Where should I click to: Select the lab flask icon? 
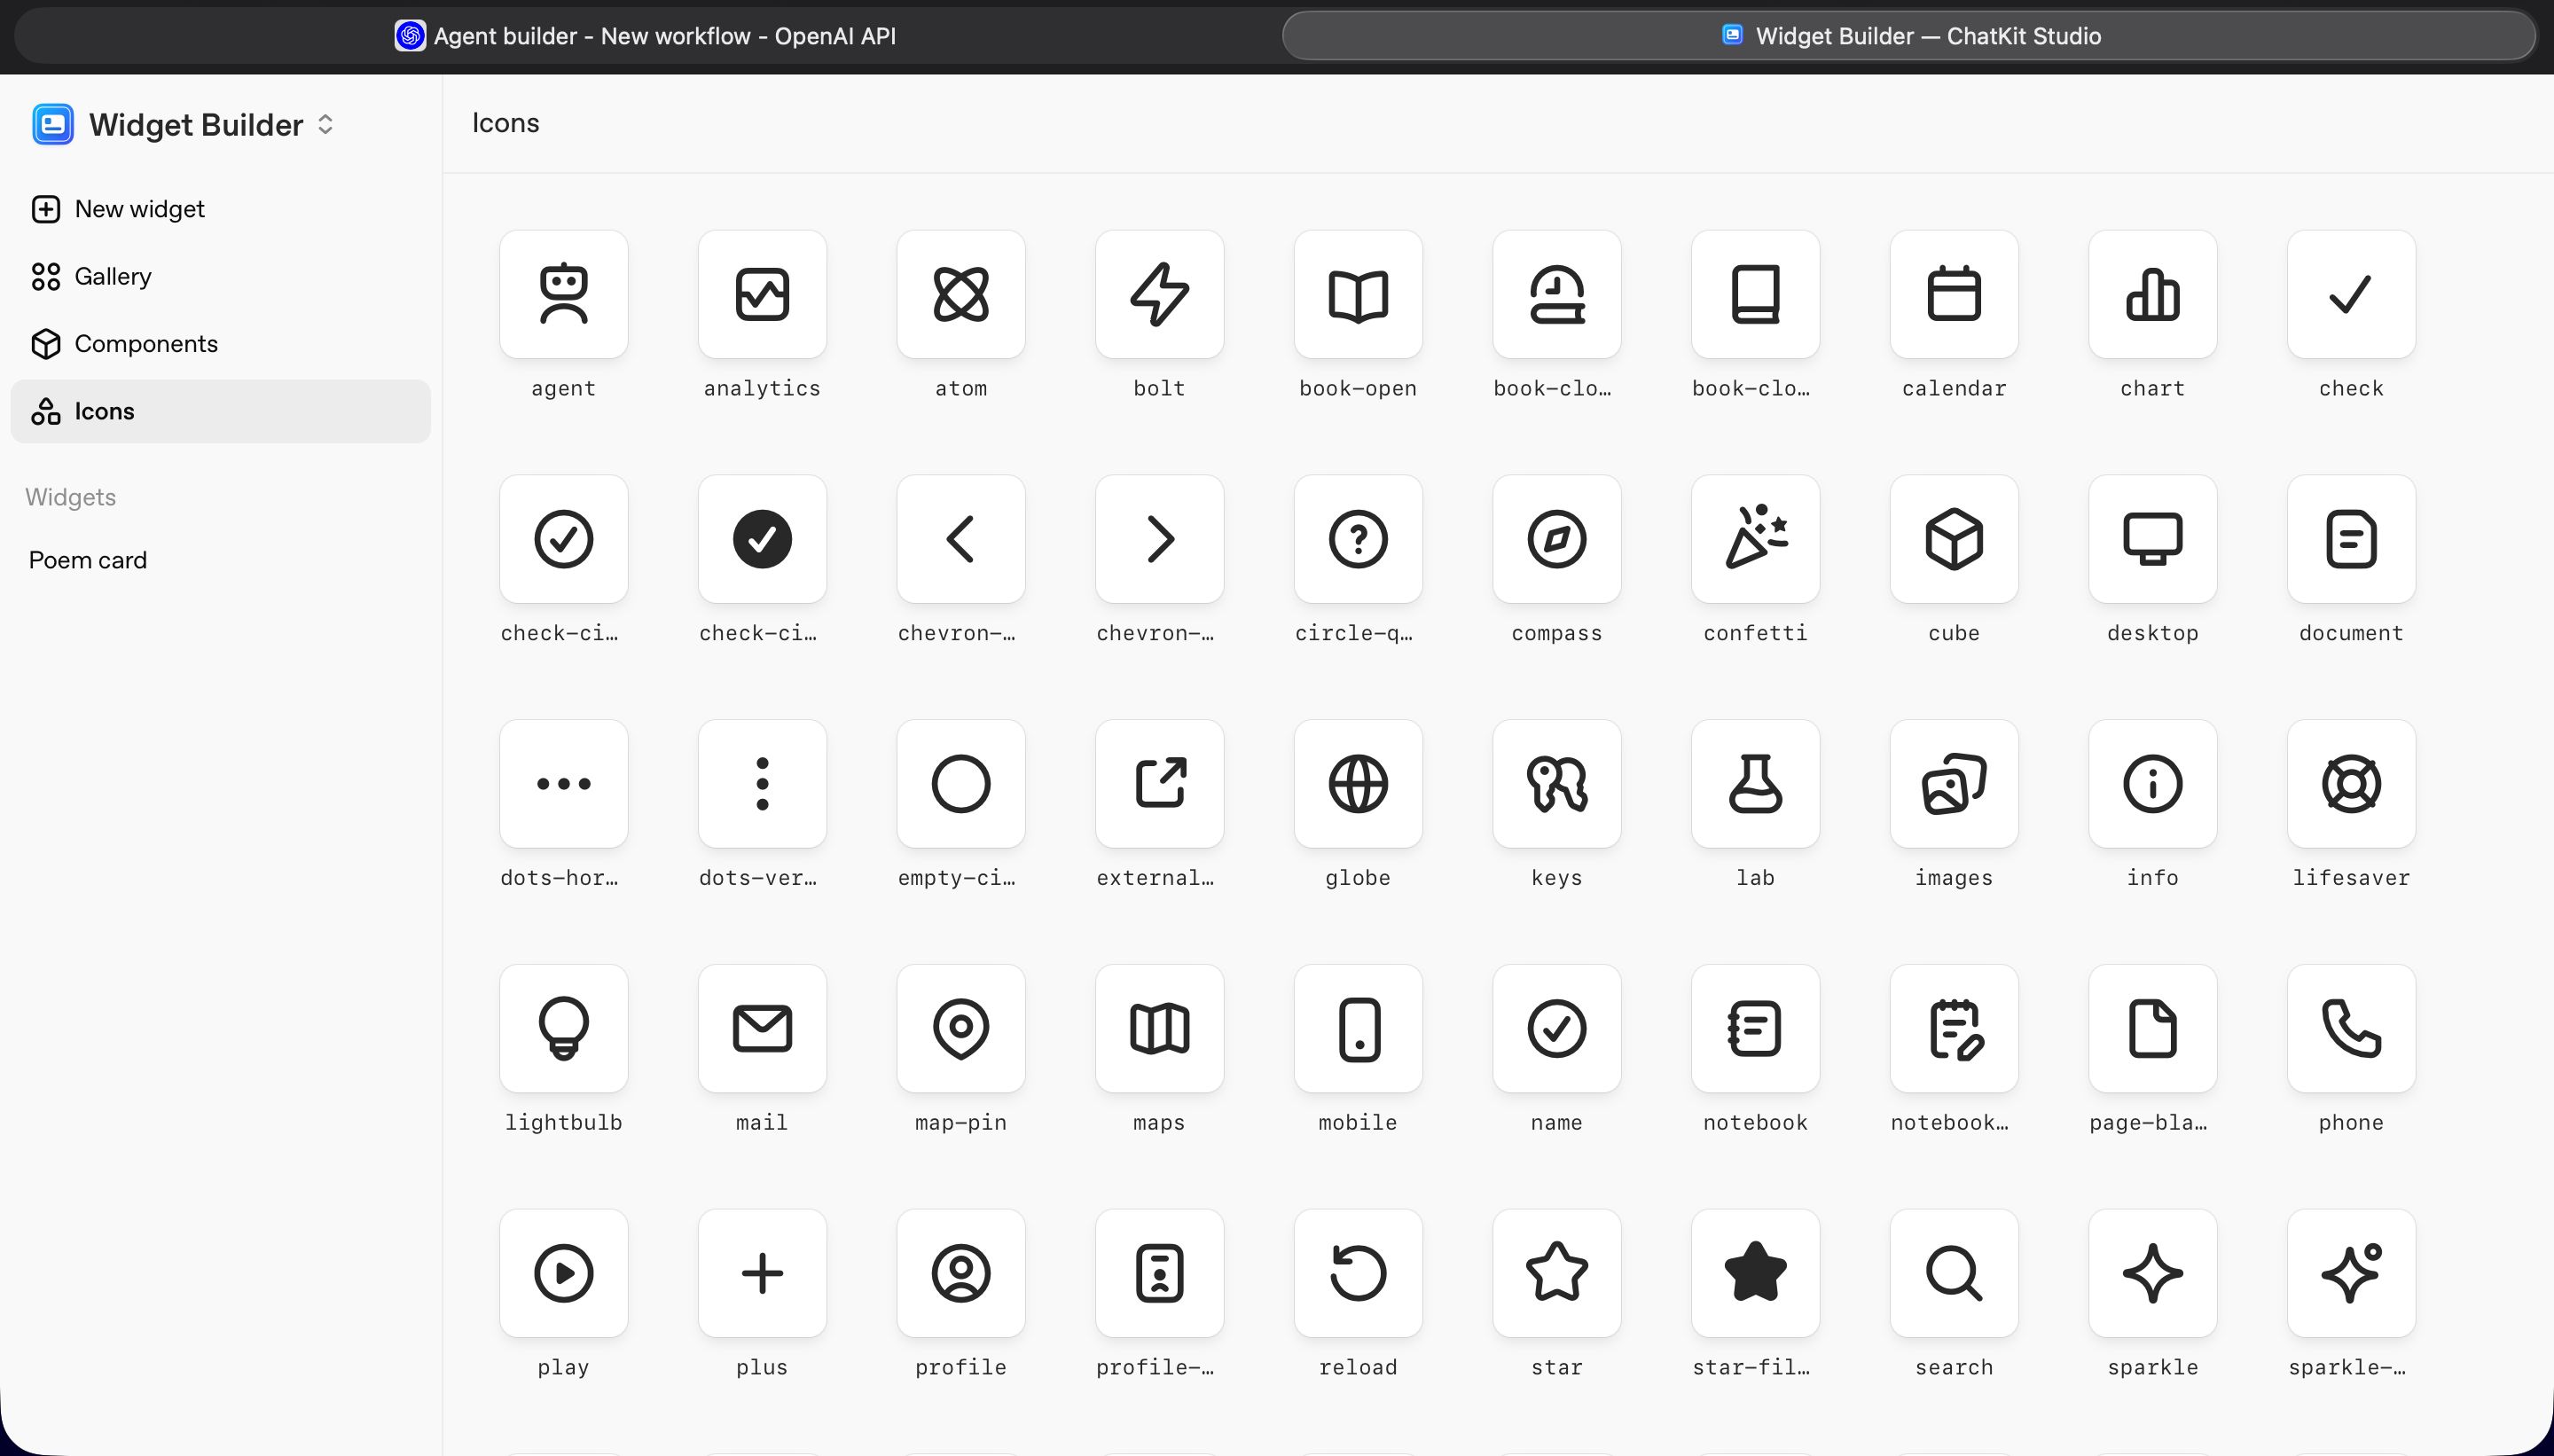coord(1755,783)
